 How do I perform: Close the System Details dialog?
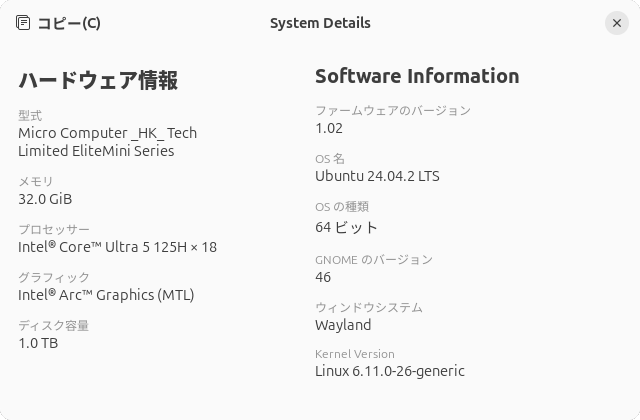(x=617, y=23)
